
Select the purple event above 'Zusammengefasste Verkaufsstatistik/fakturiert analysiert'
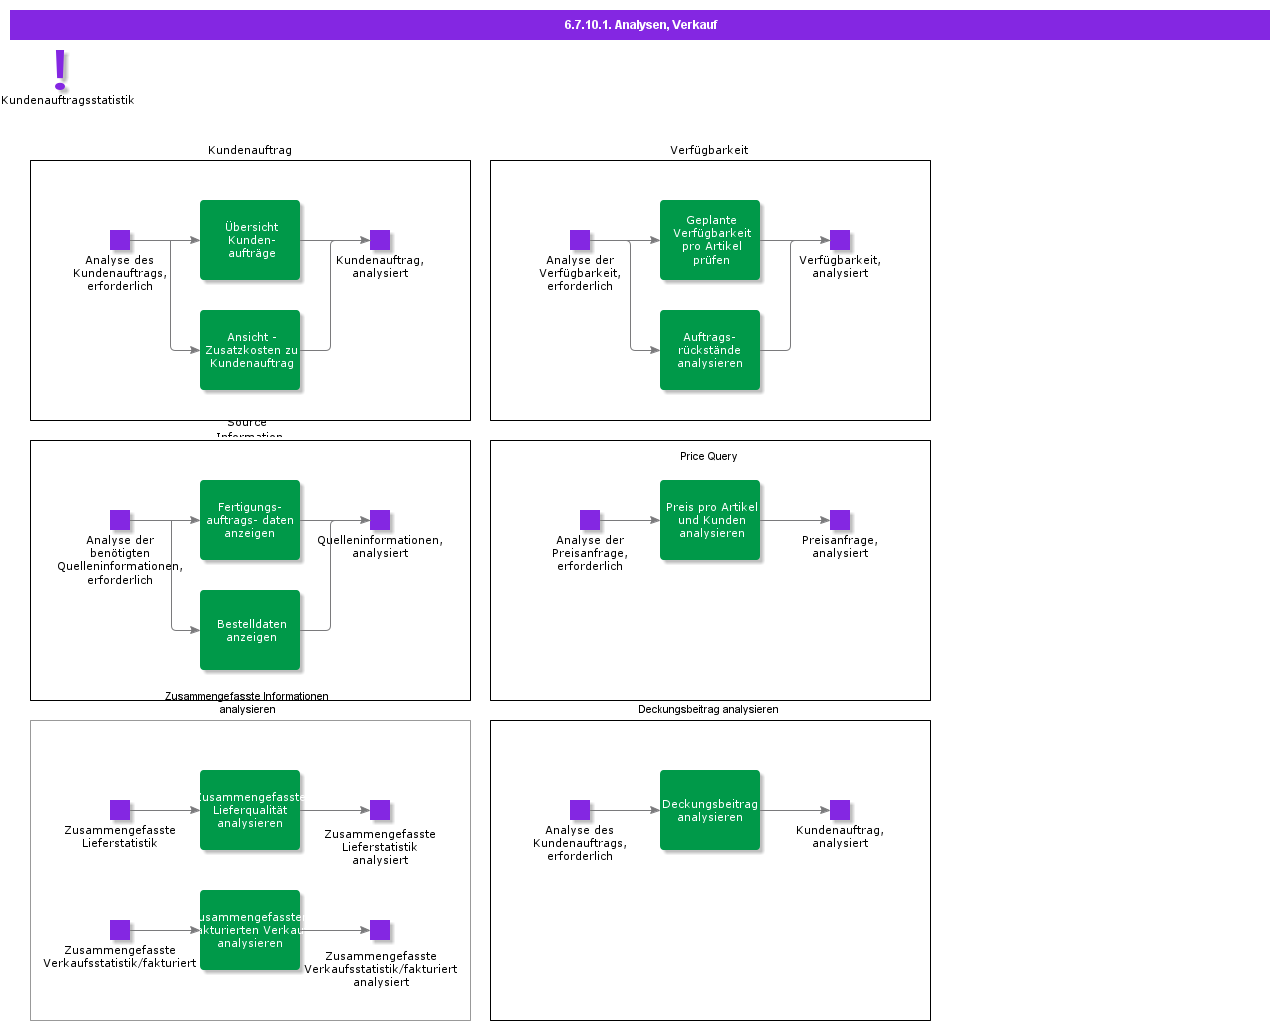(380, 930)
